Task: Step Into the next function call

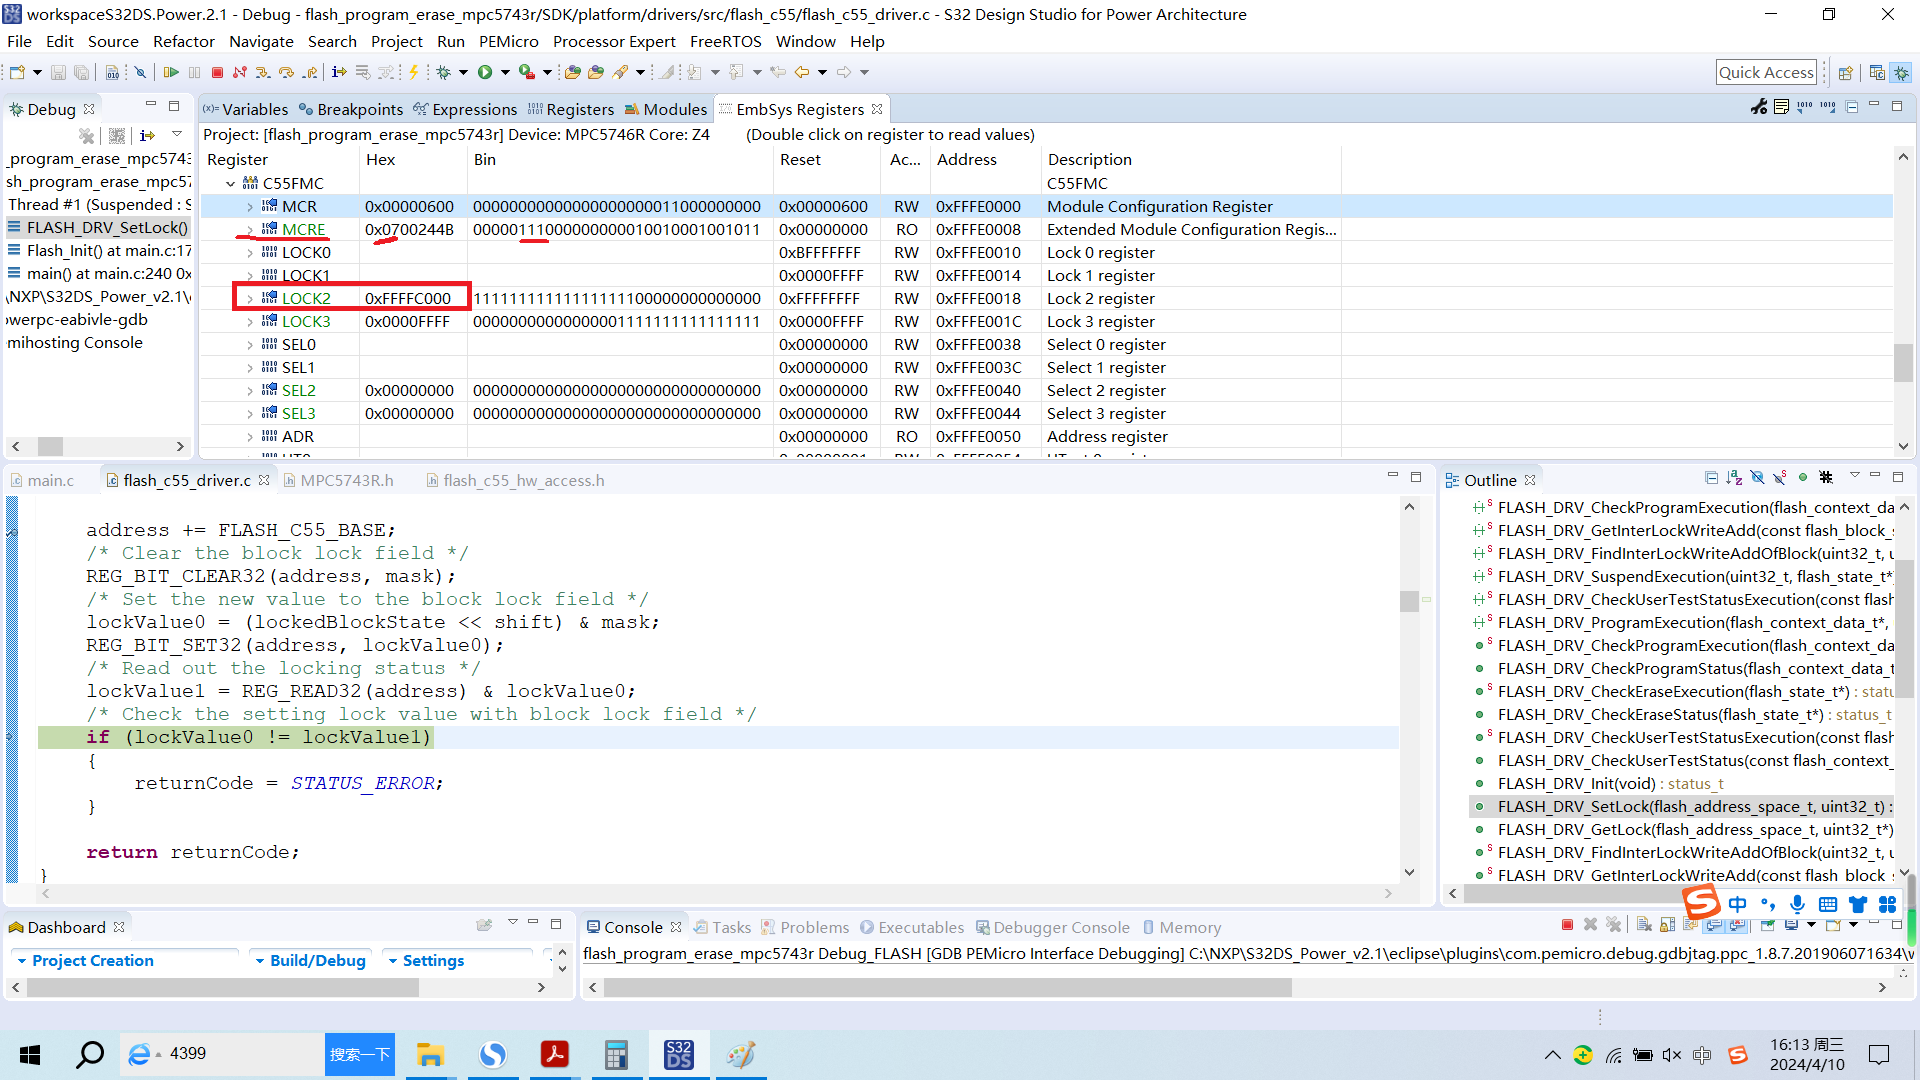Action: click(x=262, y=71)
